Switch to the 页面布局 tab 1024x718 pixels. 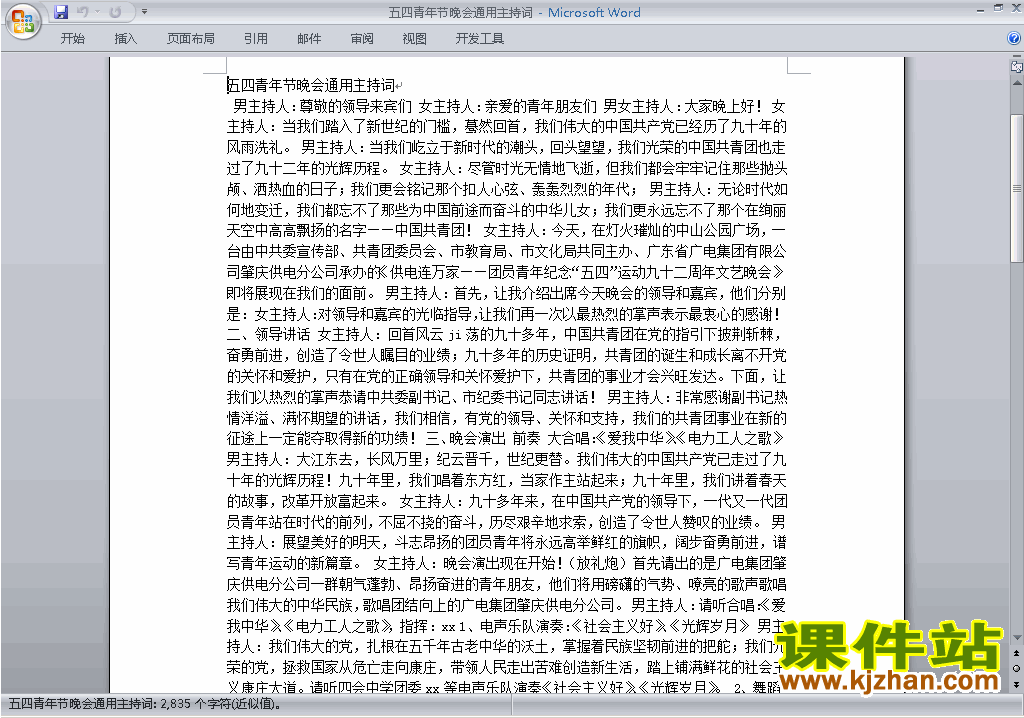(191, 39)
